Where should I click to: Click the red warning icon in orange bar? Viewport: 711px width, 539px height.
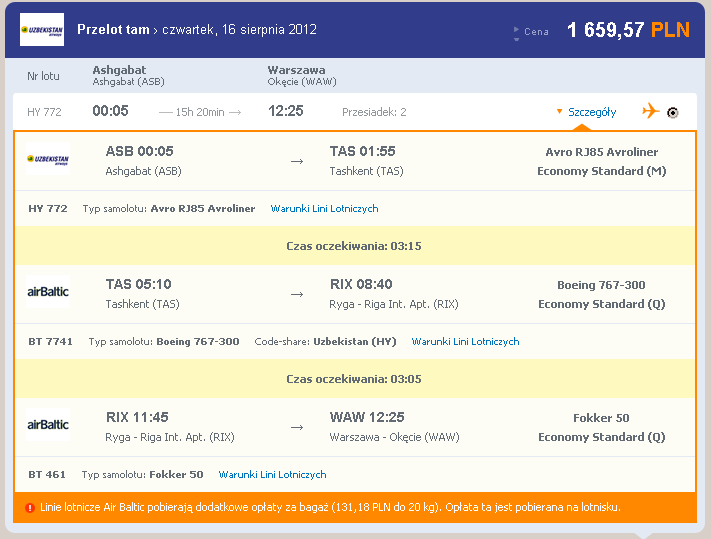click(x=30, y=508)
